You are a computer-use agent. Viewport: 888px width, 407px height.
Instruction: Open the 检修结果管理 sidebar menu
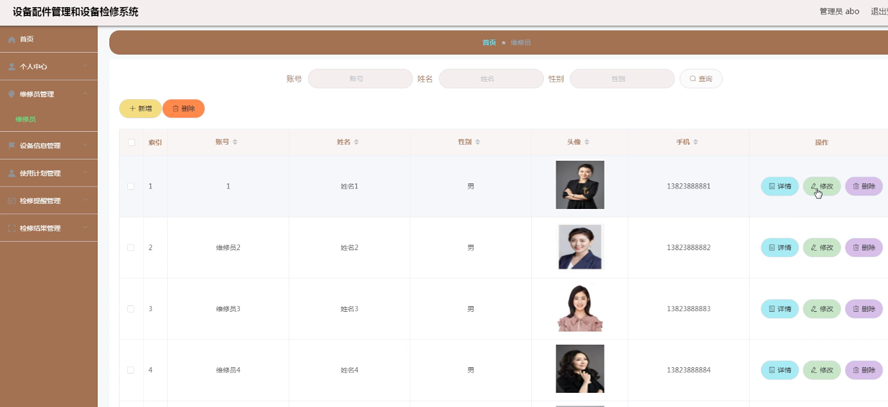pos(48,228)
